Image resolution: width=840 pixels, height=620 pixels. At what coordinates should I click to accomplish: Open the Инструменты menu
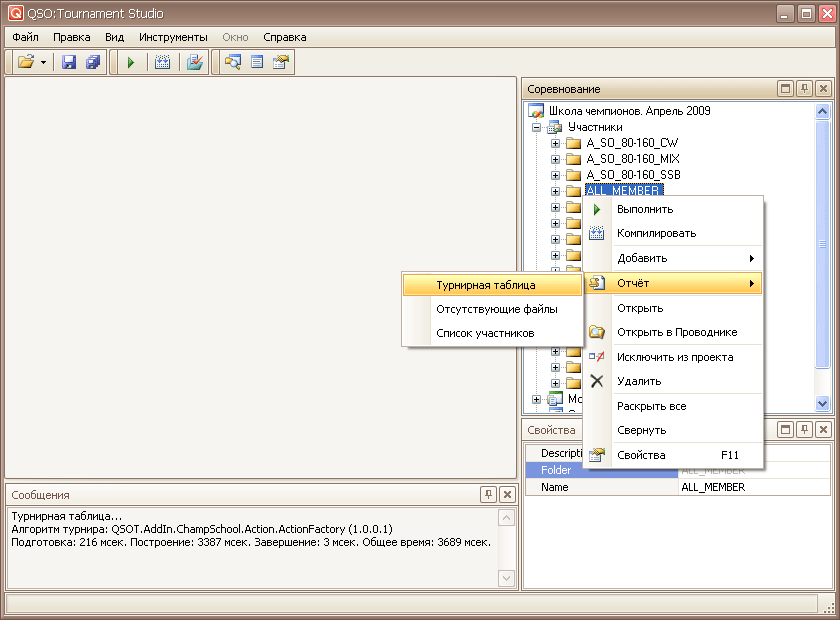tap(173, 37)
